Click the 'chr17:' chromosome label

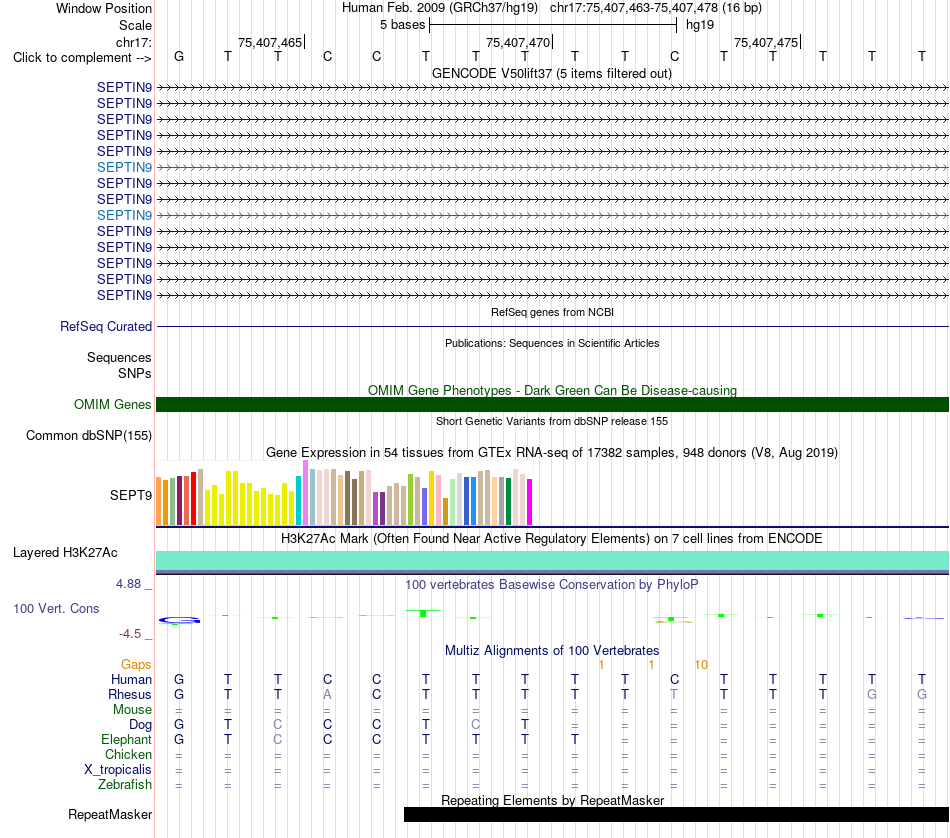(133, 42)
